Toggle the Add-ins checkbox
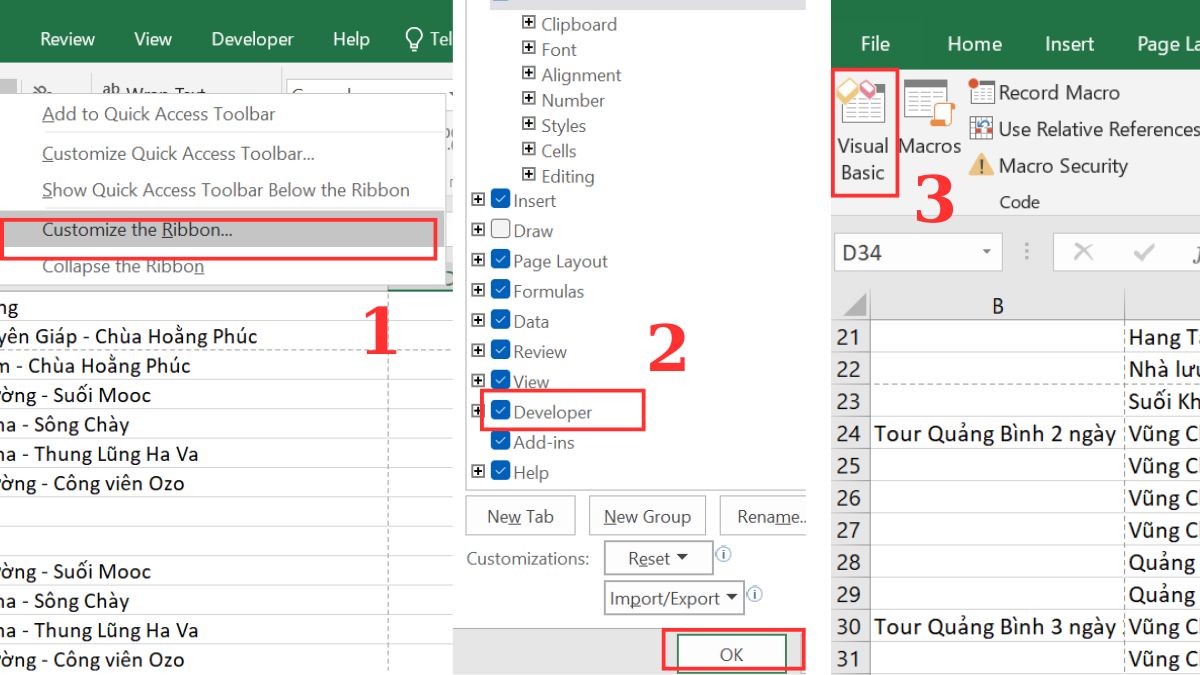The width and height of the screenshot is (1200, 675). tap(501, 441)
